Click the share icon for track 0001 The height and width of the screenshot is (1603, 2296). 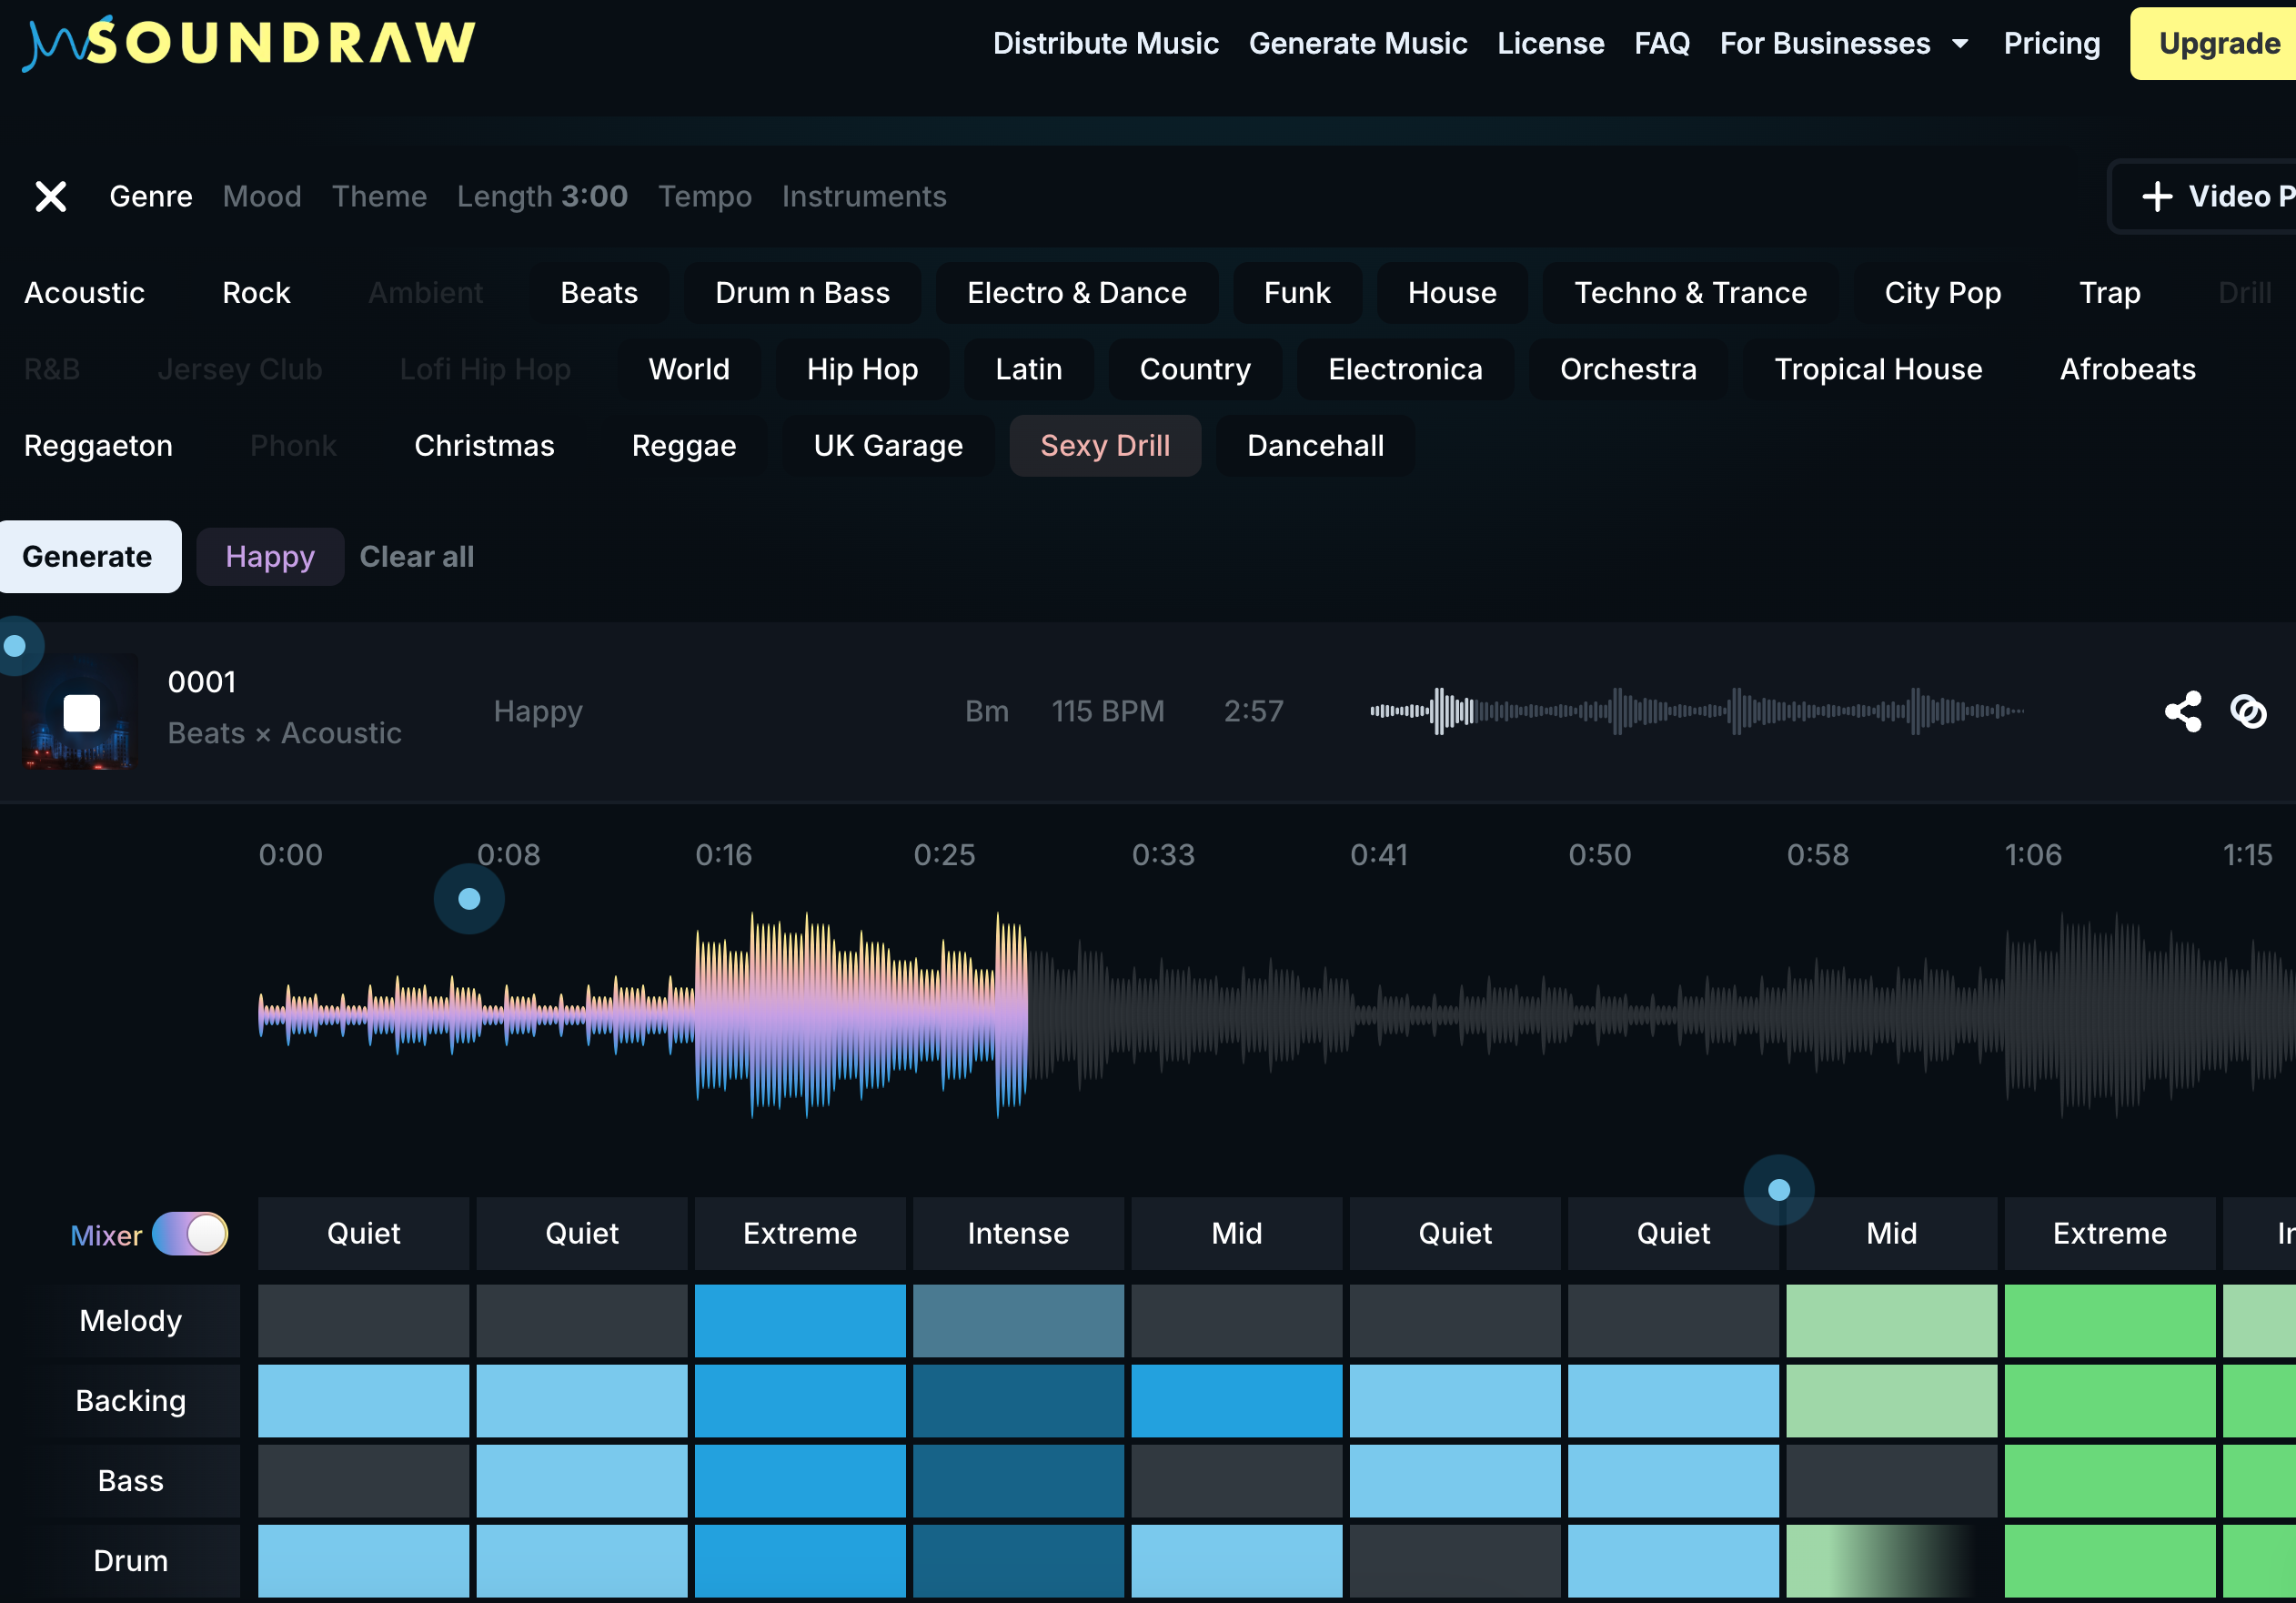[x=2182, y=711]
